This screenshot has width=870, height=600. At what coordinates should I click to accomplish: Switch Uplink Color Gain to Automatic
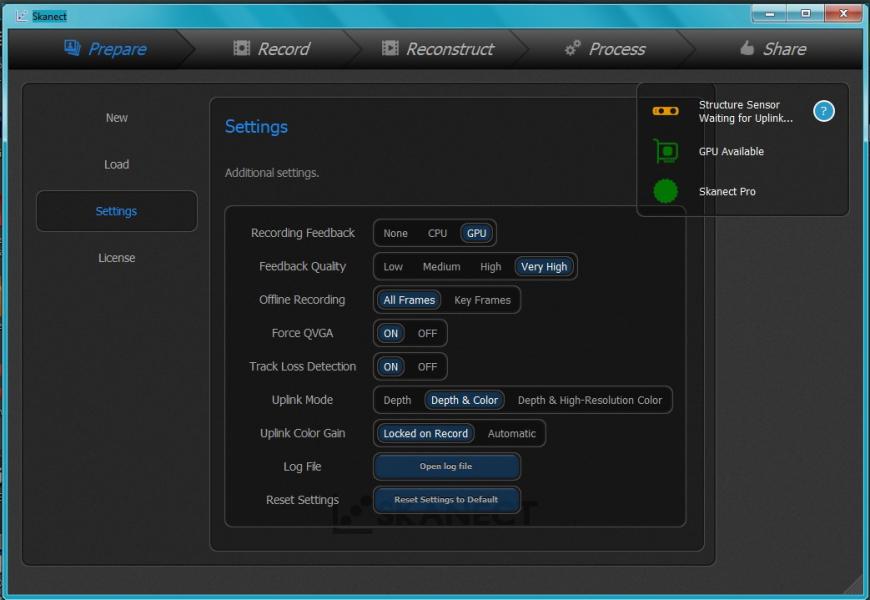pos(512,433)
